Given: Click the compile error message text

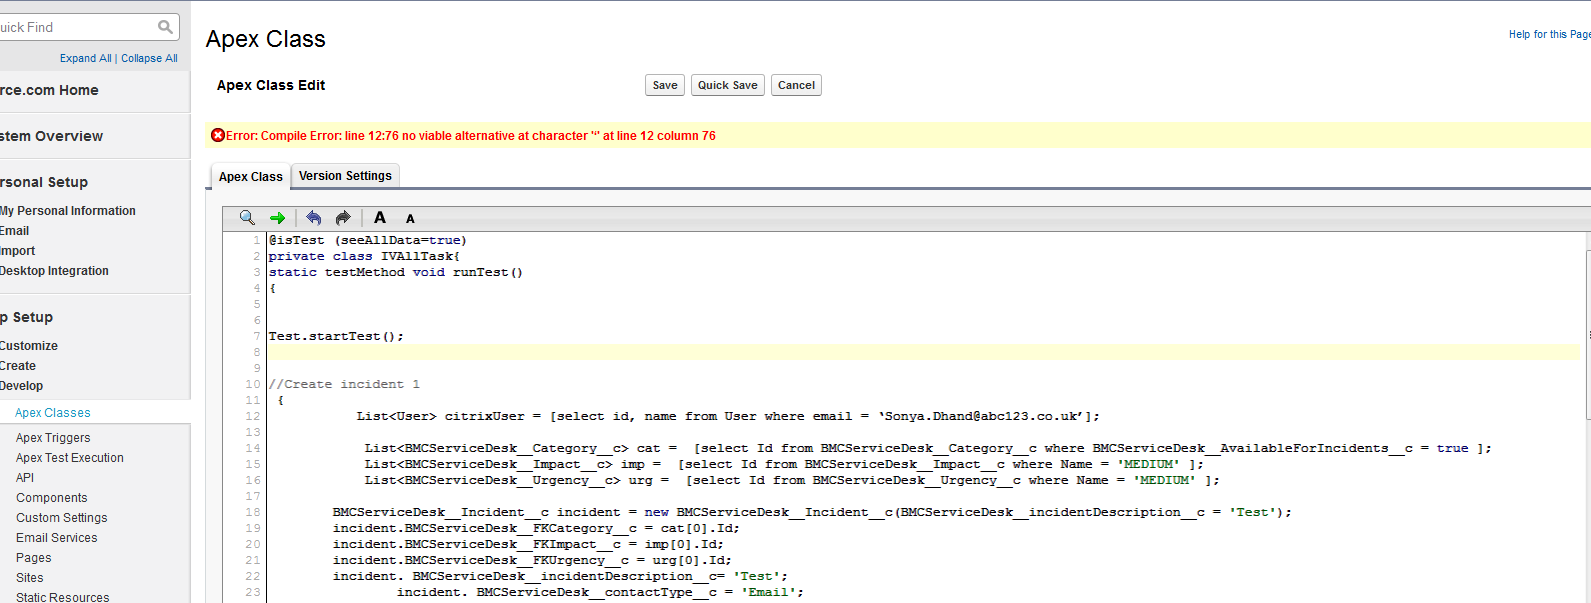Looking at the screenshot, I should click(x=471, y=136).
